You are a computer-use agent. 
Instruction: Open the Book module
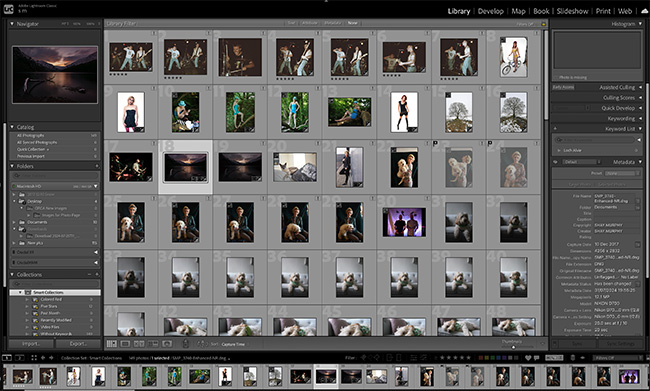pos(541,11)
